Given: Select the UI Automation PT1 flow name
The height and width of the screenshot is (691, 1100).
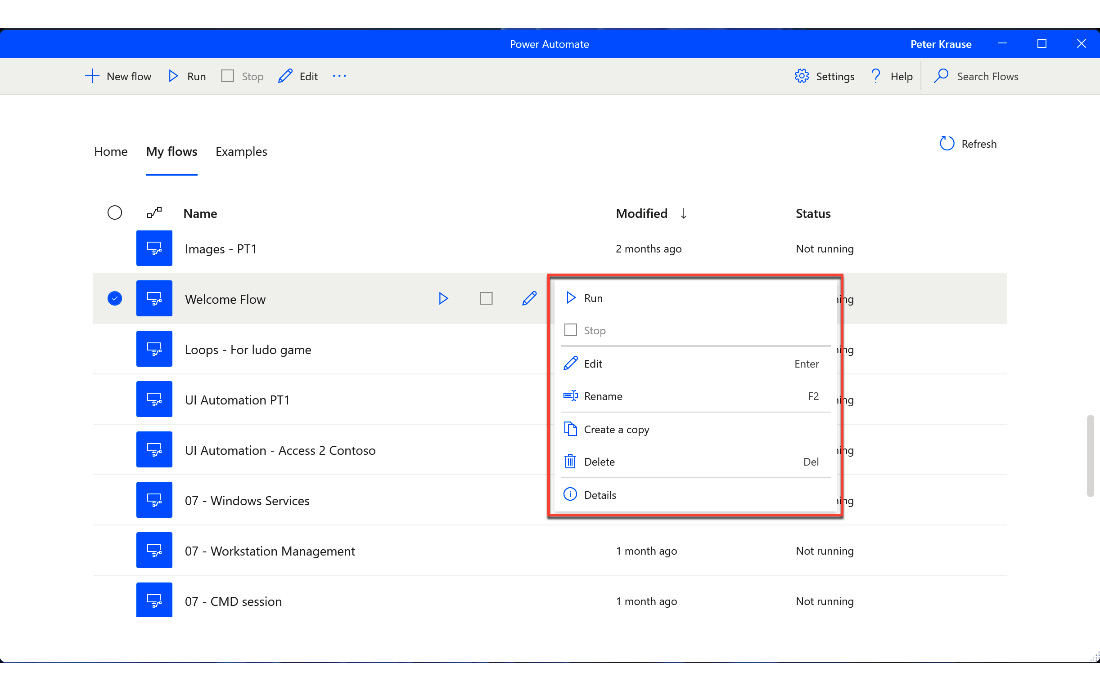Looking at the screenshot, I should click(x=237, y=400).
